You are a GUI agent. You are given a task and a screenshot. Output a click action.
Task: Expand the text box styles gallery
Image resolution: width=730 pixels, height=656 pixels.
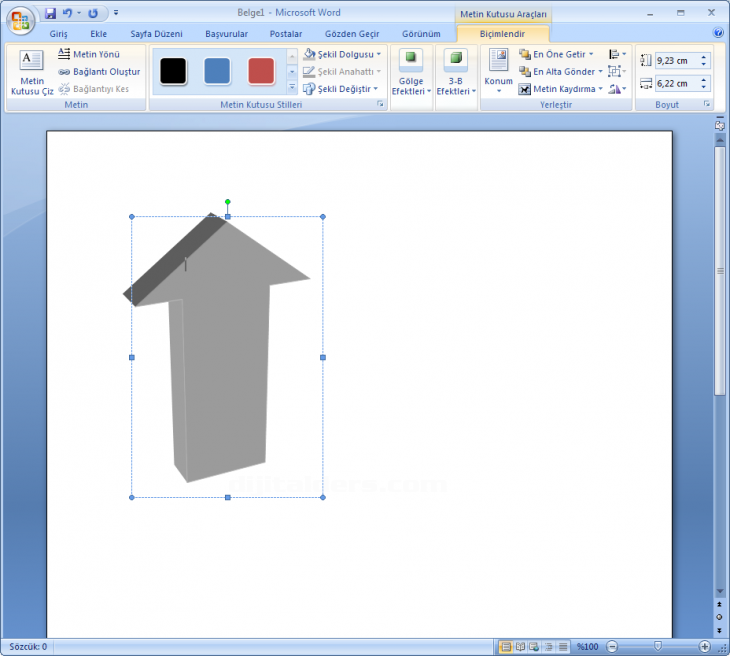(292, 87)
